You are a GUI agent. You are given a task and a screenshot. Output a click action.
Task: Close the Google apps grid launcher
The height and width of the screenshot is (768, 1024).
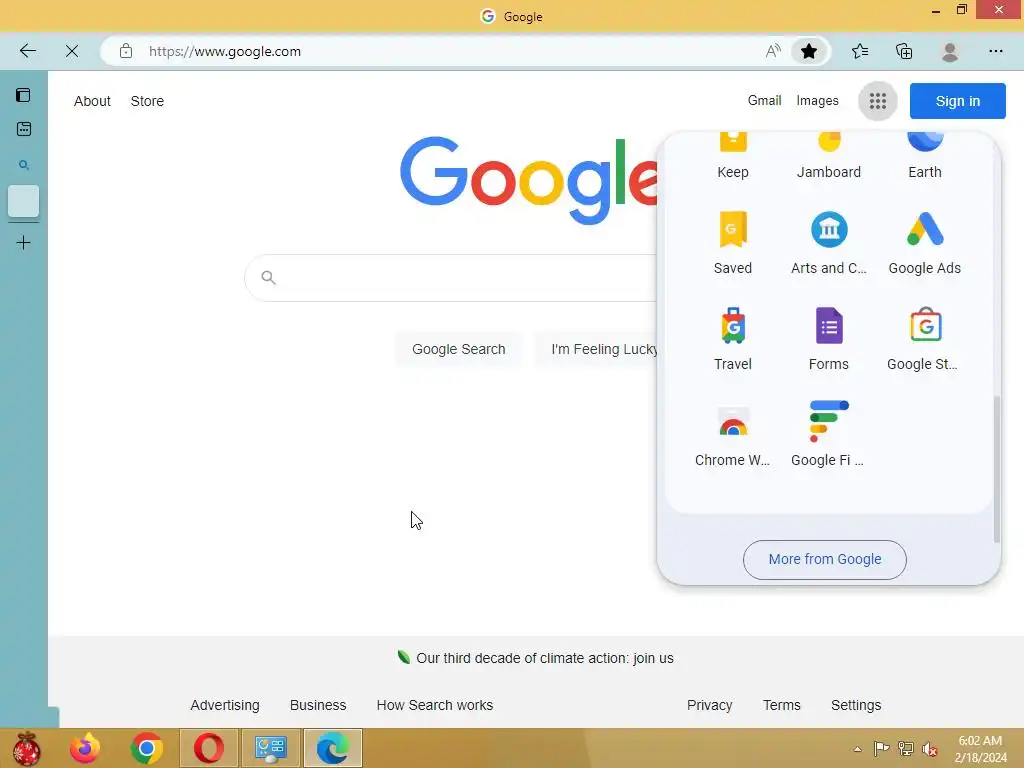[878, 101]
